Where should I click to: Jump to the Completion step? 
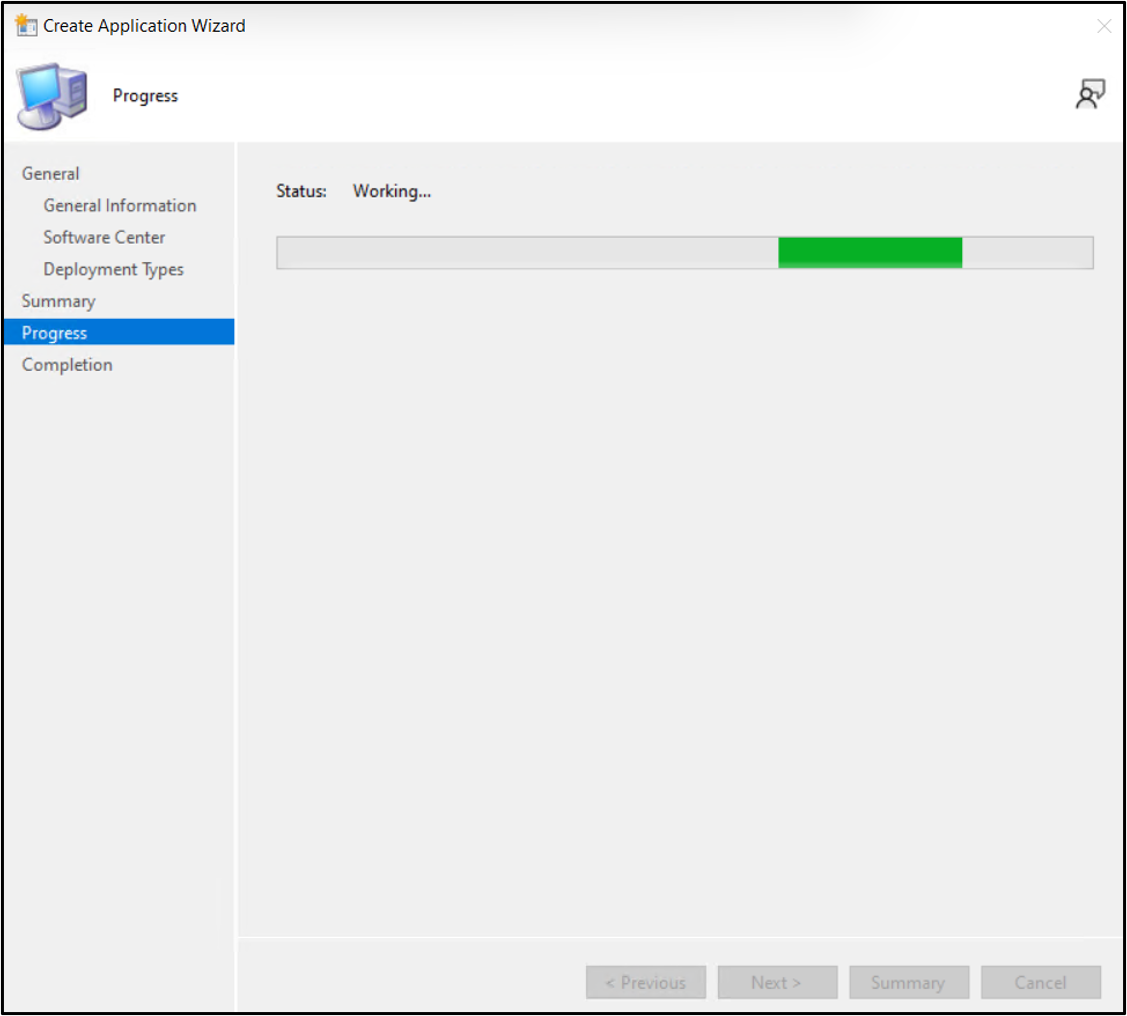click(67, 365)
